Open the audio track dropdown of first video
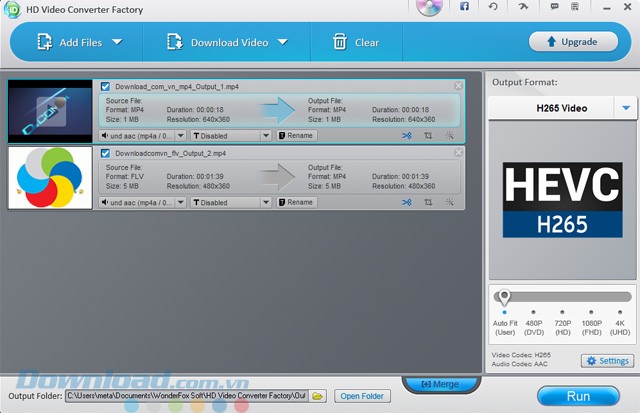640x413 pixels. (x=143, y=135)
